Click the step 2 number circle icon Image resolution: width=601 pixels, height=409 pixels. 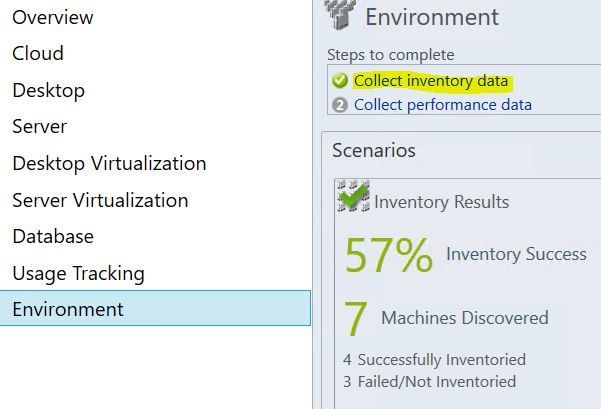click(x=340, y=105)
